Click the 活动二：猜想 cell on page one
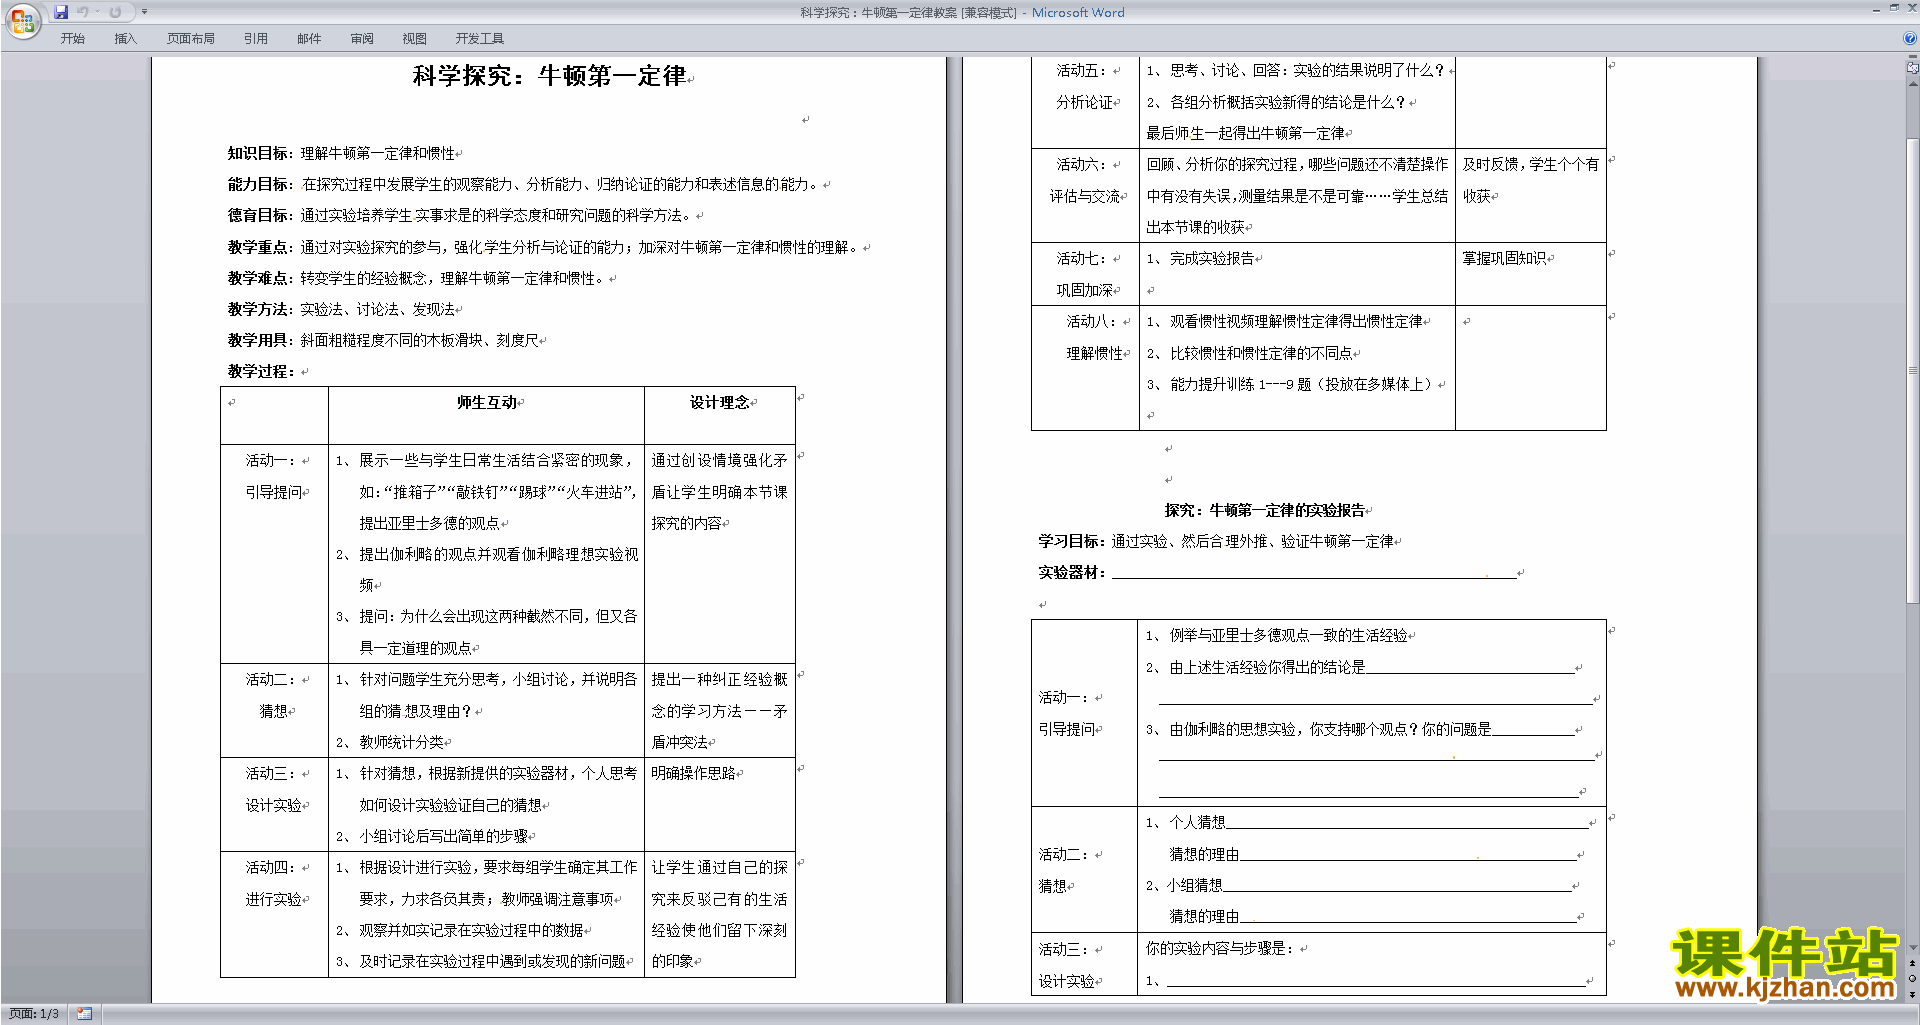This screenshot has width=1920, height=1025. [x=274, y=710]
